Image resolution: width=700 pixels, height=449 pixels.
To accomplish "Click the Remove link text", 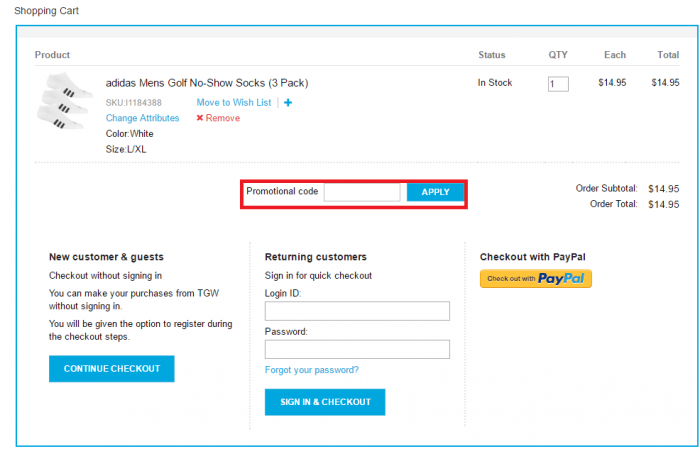I will point(223,118).
